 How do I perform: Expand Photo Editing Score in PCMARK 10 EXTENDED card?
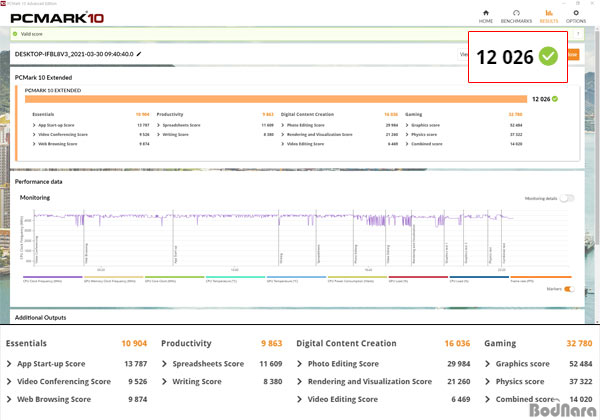click(x=283, y=125)
